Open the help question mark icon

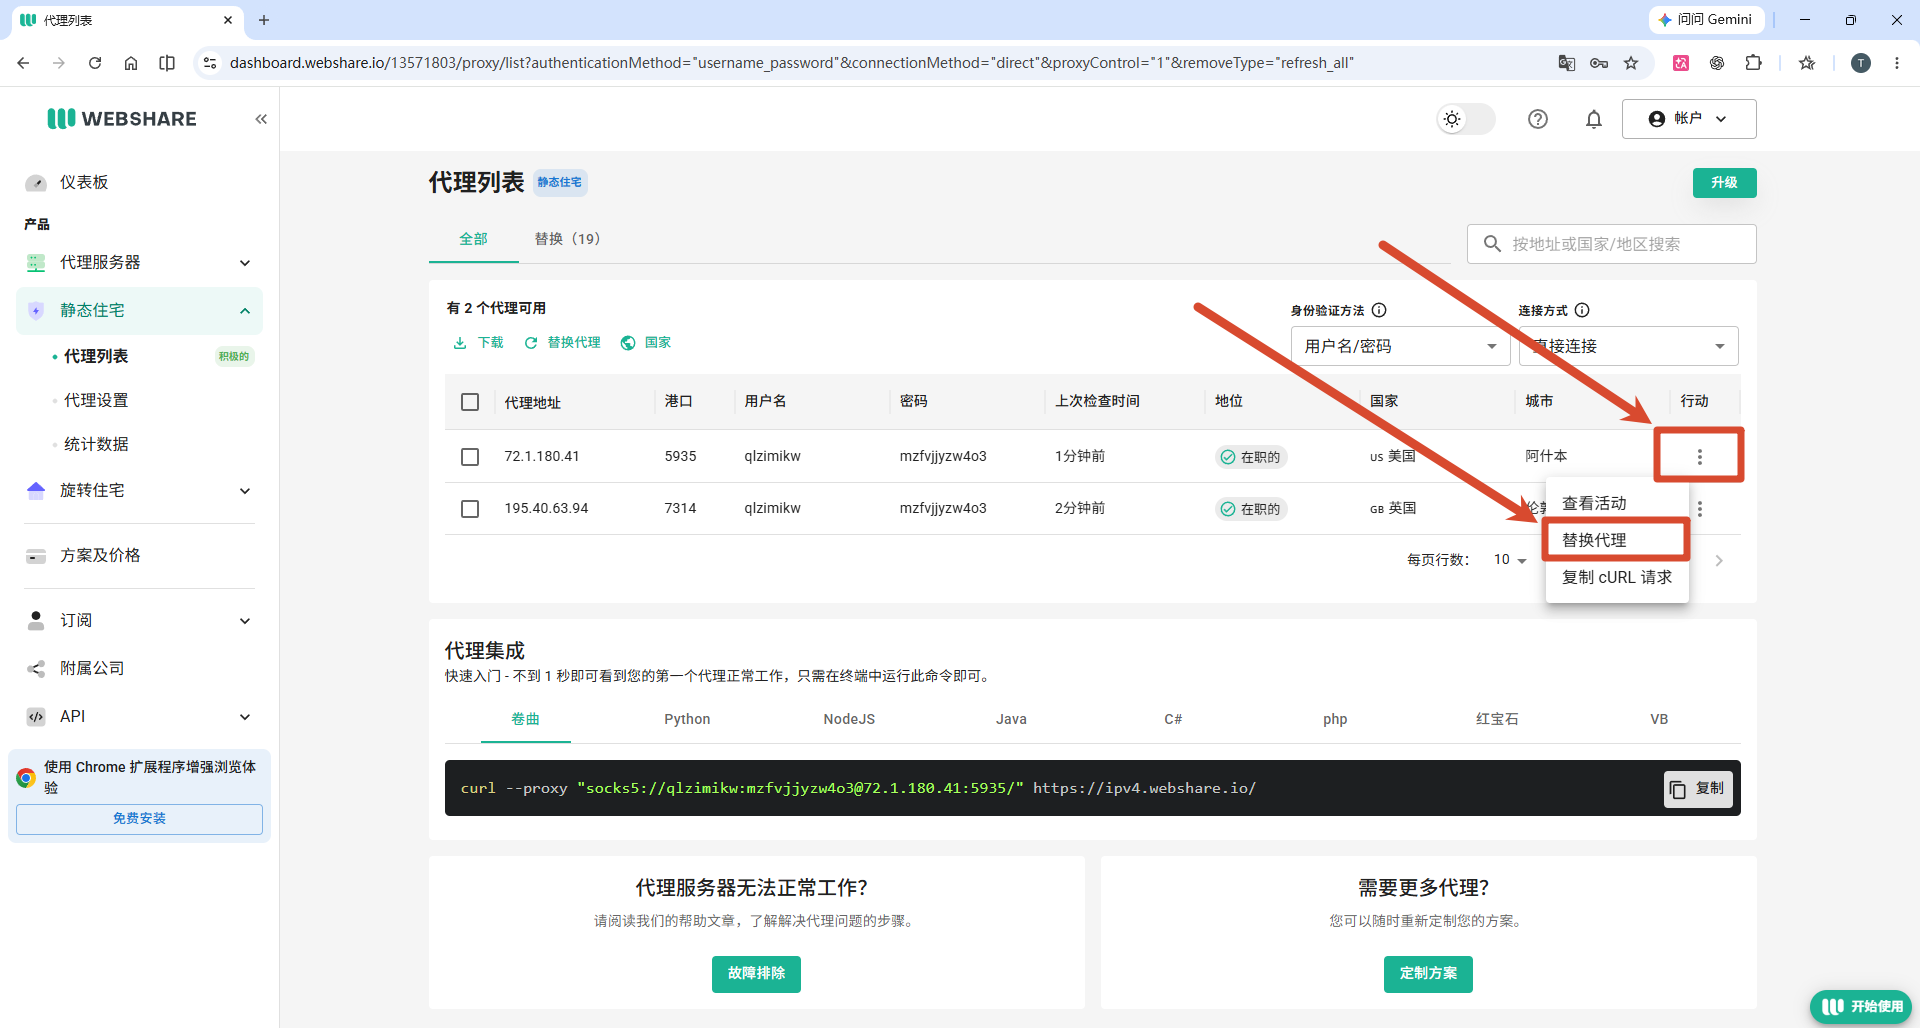click(x=1538, y=119)
